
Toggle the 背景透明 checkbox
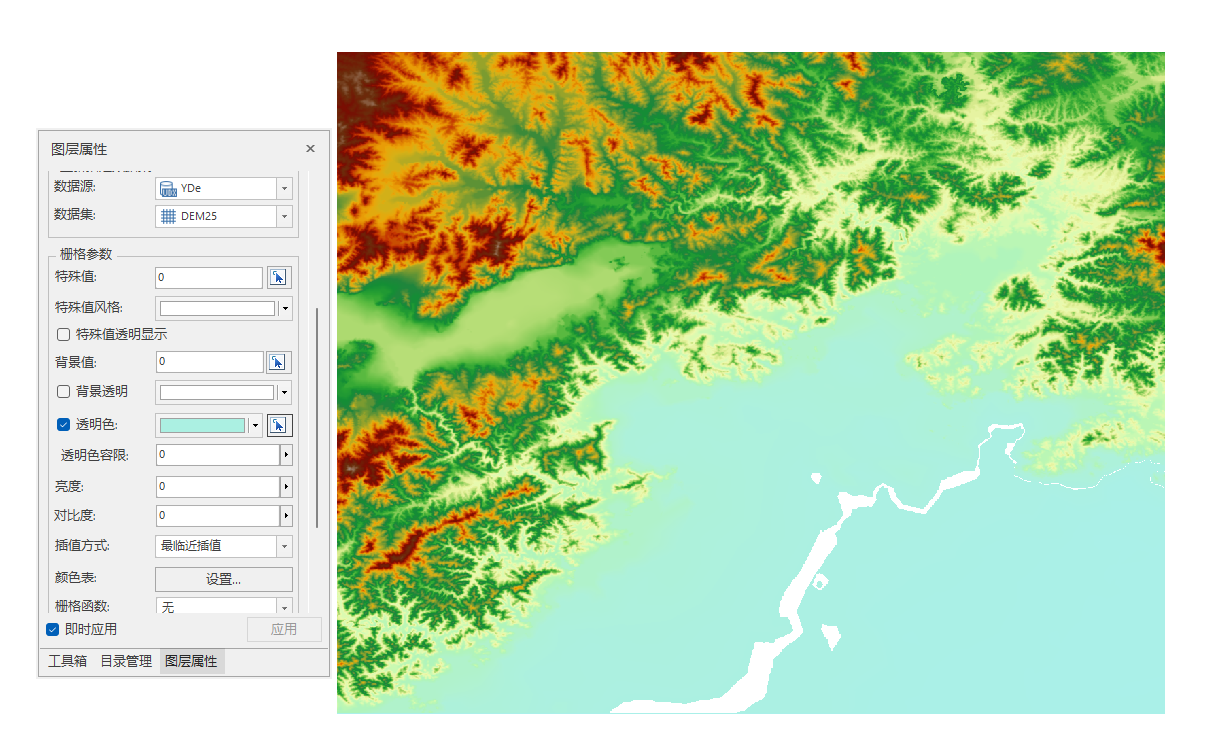(x=64, y=392)
